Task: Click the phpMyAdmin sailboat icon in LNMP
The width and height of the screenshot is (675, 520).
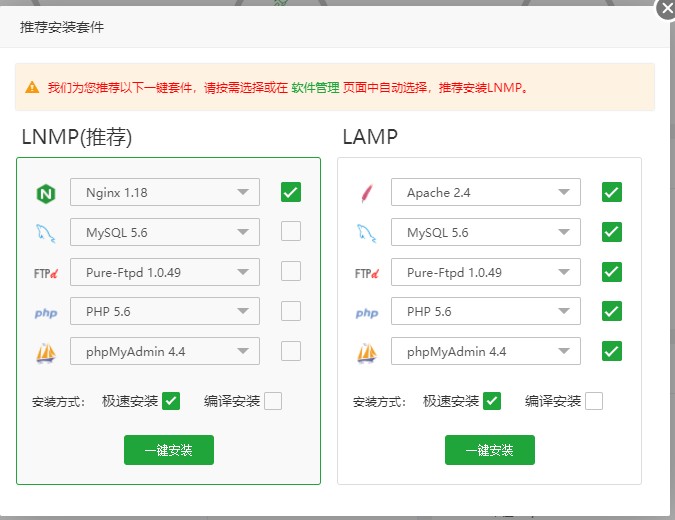Action: pos(46,353)
